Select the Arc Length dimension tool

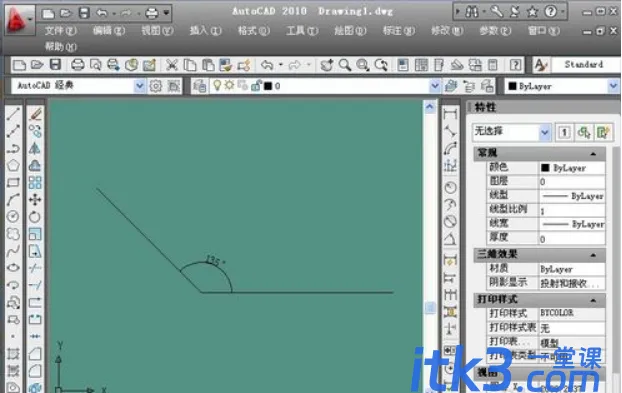pyautogui.click(x=450, y=148)
